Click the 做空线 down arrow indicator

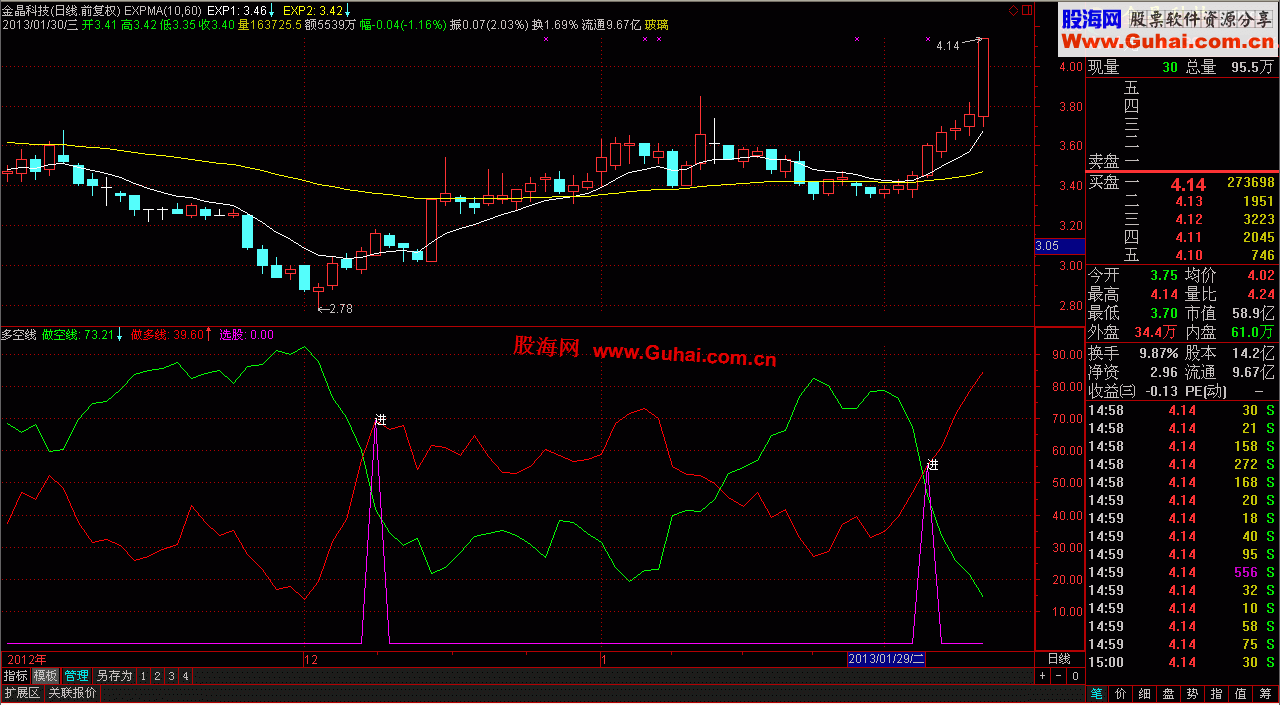coord(120,335)
